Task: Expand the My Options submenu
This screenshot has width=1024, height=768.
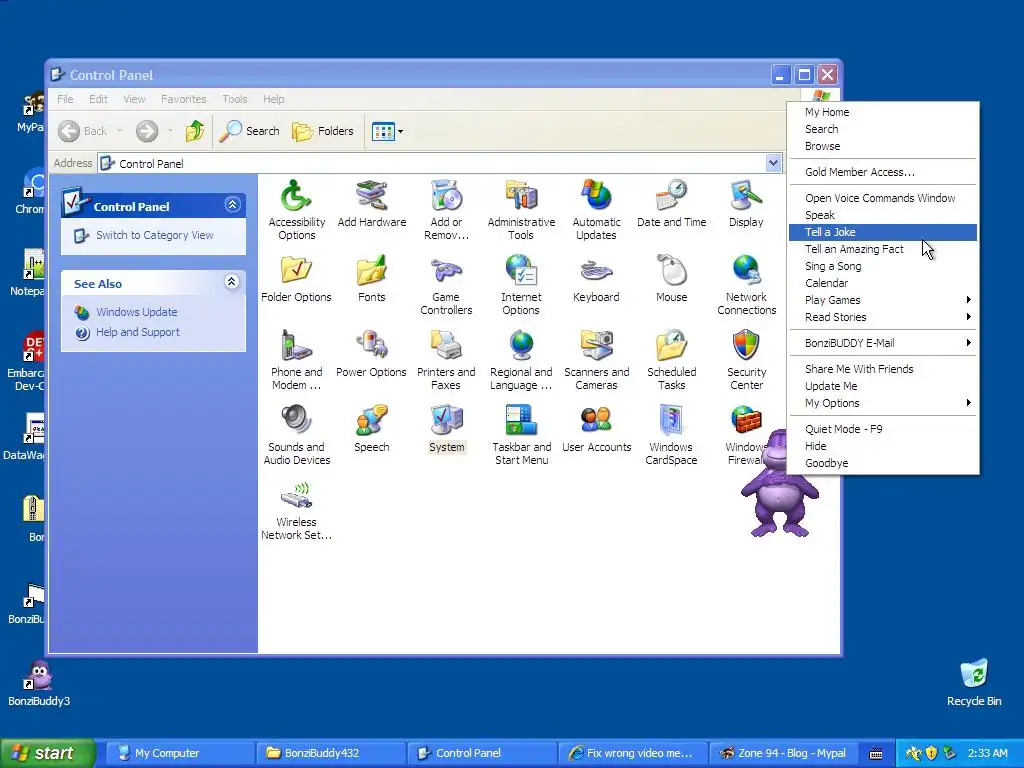Action: [882, 403]
